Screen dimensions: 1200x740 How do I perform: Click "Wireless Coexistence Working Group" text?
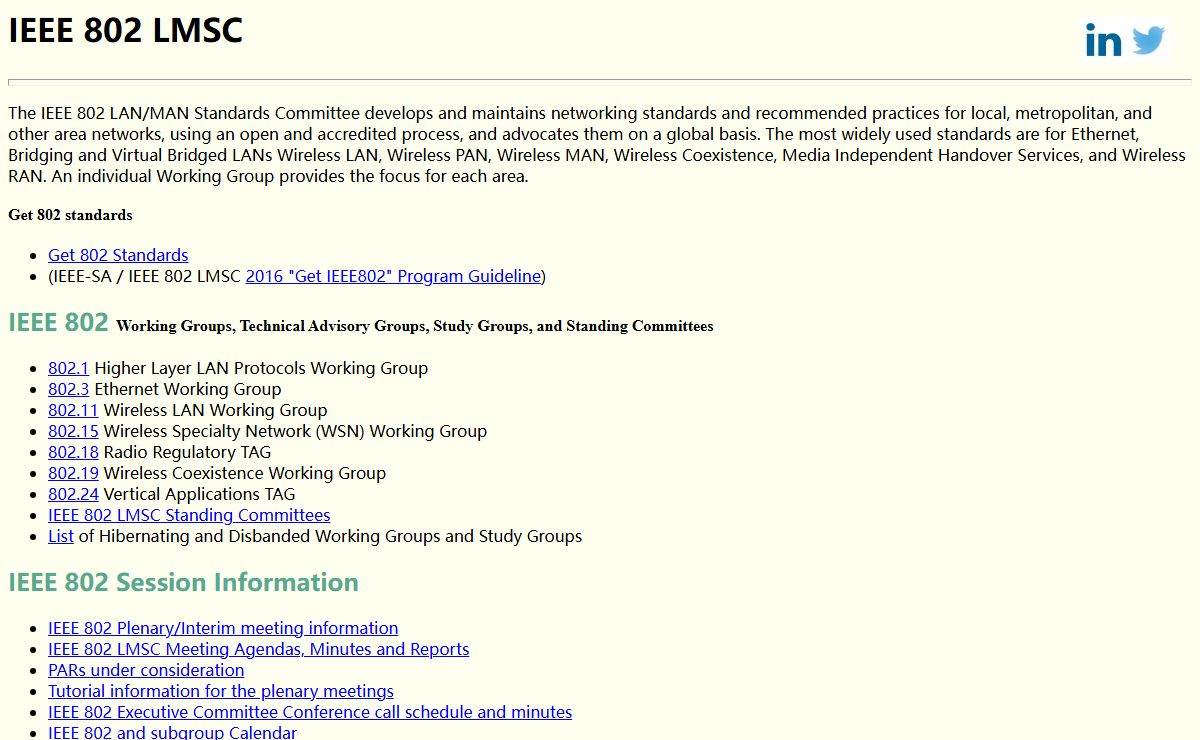click(245, 473)
